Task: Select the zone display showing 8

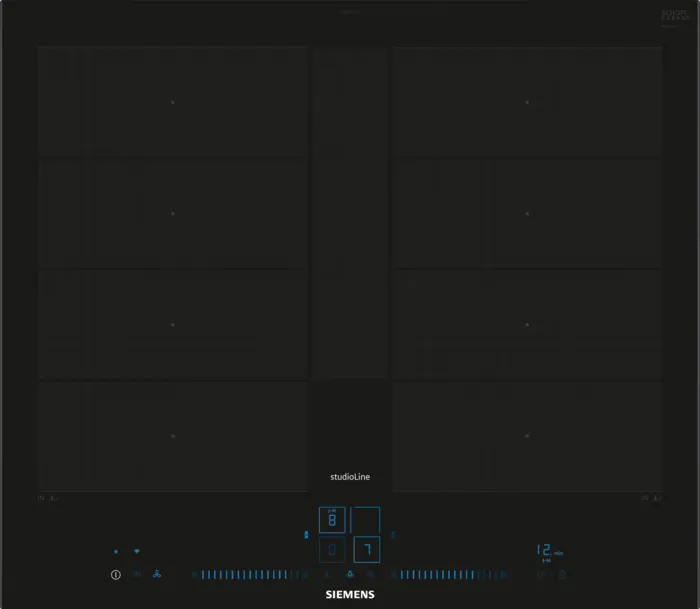Action: (332, 520)
